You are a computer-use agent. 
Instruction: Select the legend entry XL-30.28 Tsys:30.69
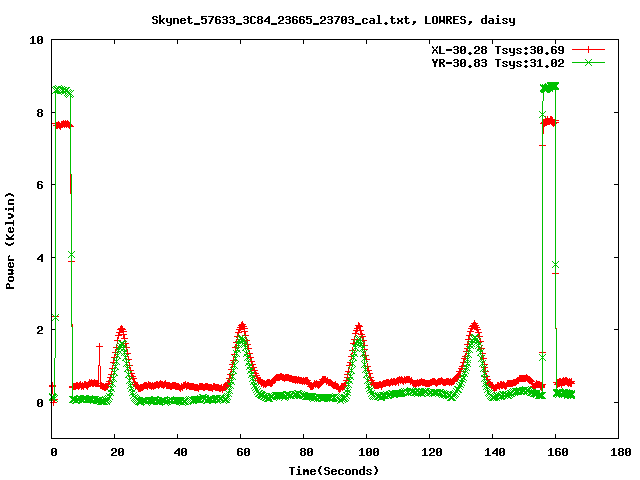click(x=498, y=50)
